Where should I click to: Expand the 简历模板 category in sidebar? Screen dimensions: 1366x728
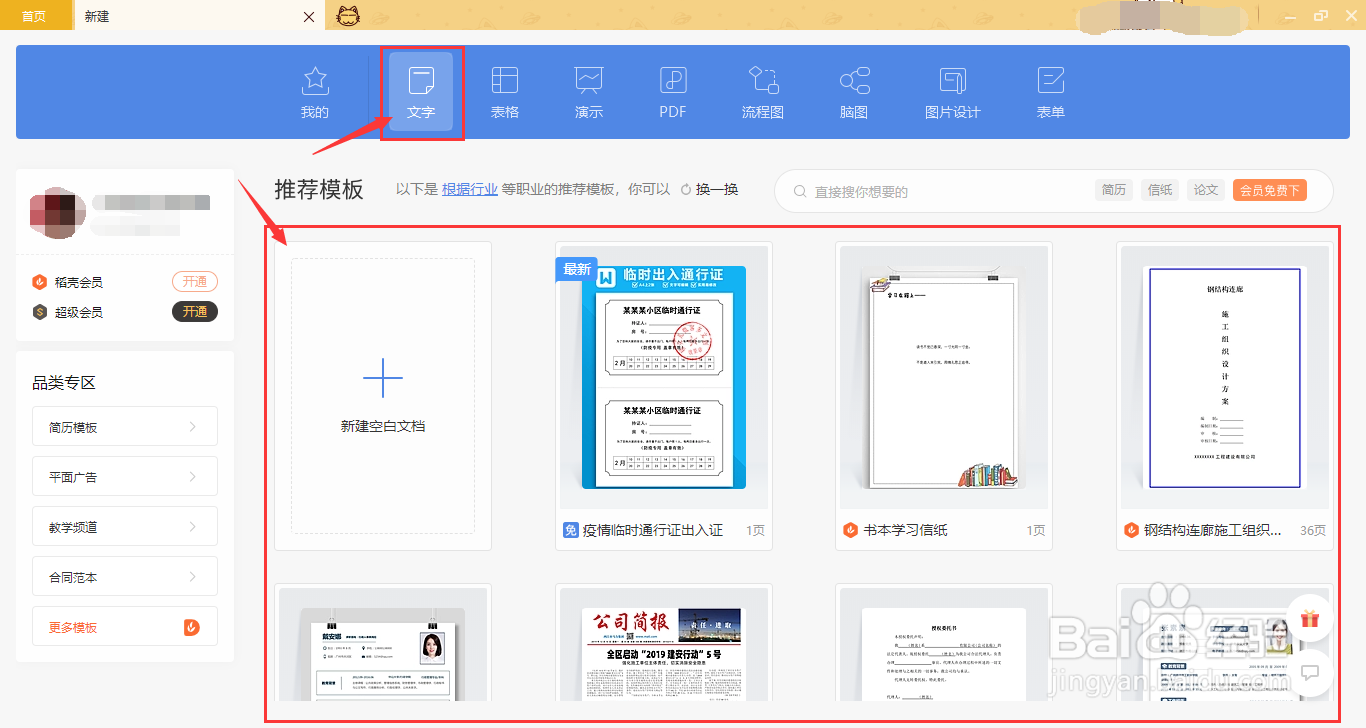[124, 426]
